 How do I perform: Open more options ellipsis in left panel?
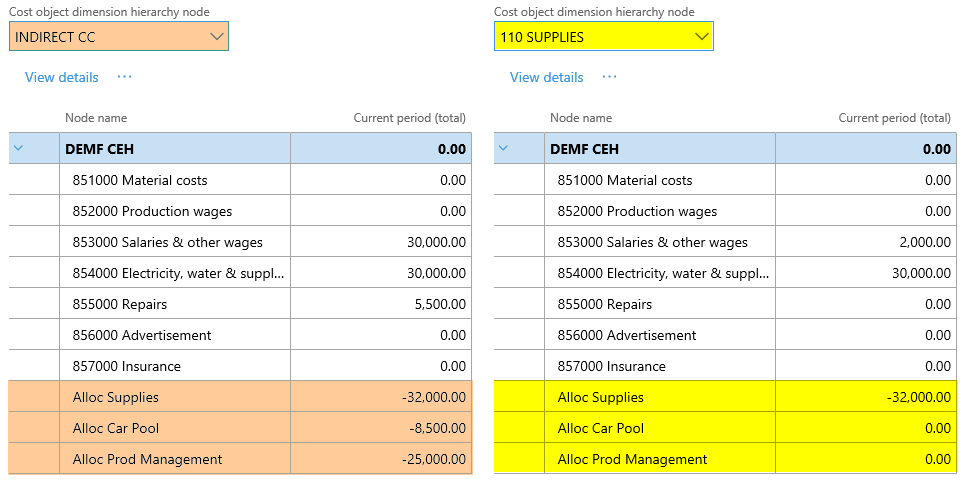tap(124, 77)
